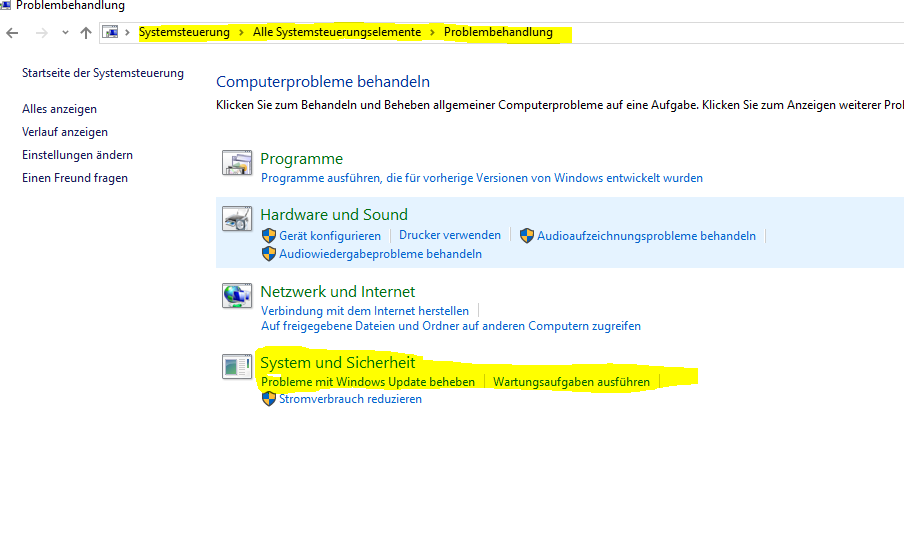The width and height of the screenshot is (904, 533).
Task: Open Verbindung mit dem Internet herstellen
Action: (x=365, y=311)
